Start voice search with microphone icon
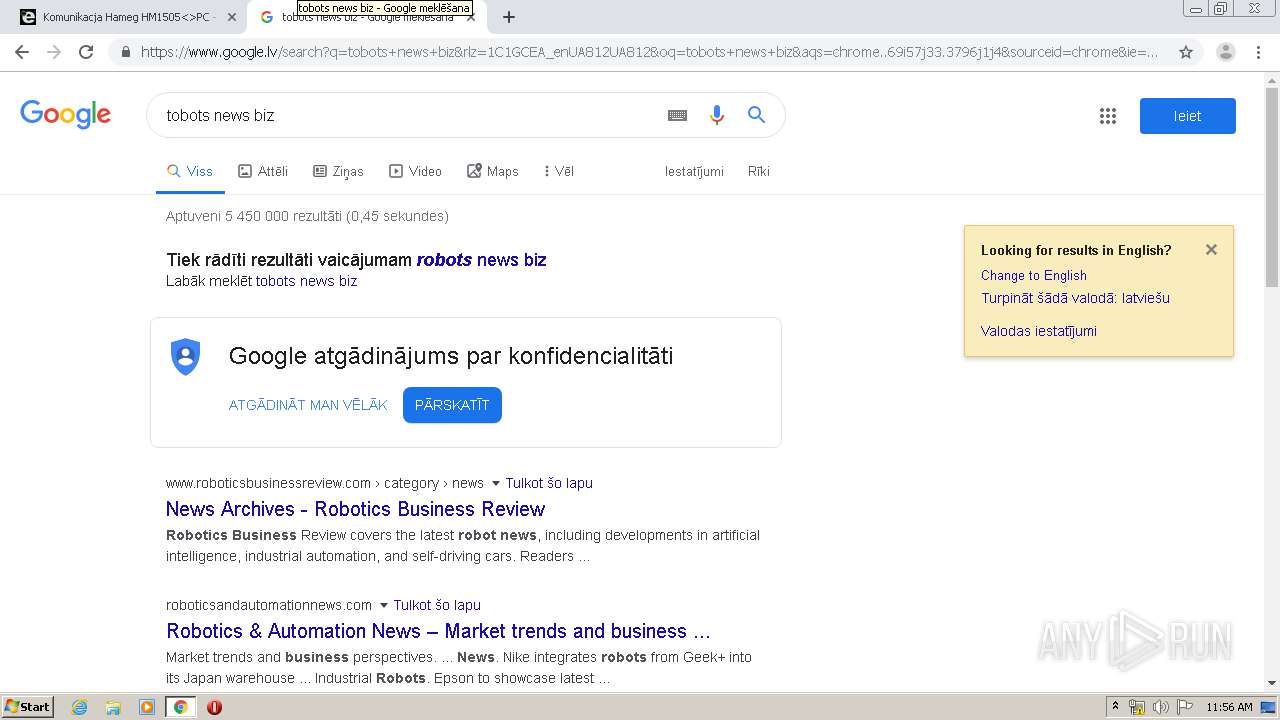Image resolution: width=1280 pixels, height=720 pixels. tap(716, 115)
